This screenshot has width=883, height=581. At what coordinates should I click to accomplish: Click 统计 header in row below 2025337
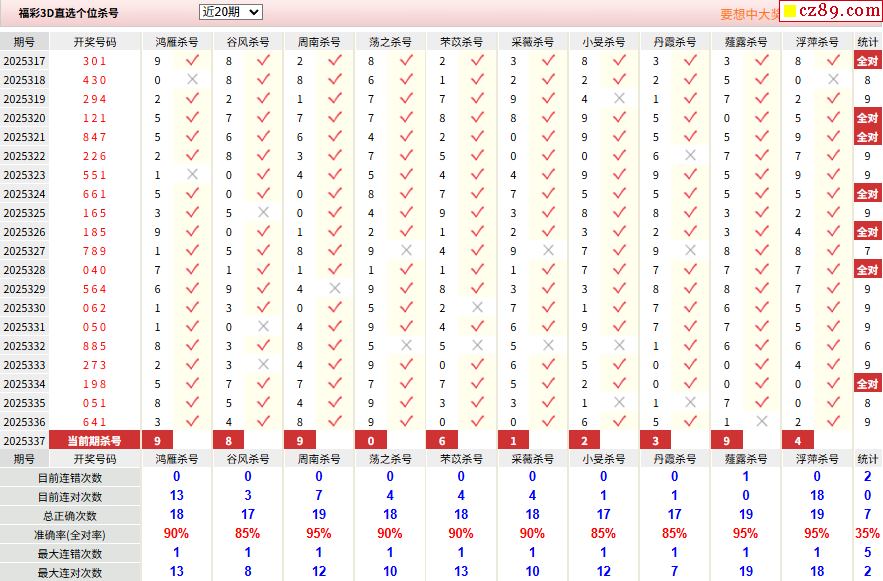tap(867, 459)
